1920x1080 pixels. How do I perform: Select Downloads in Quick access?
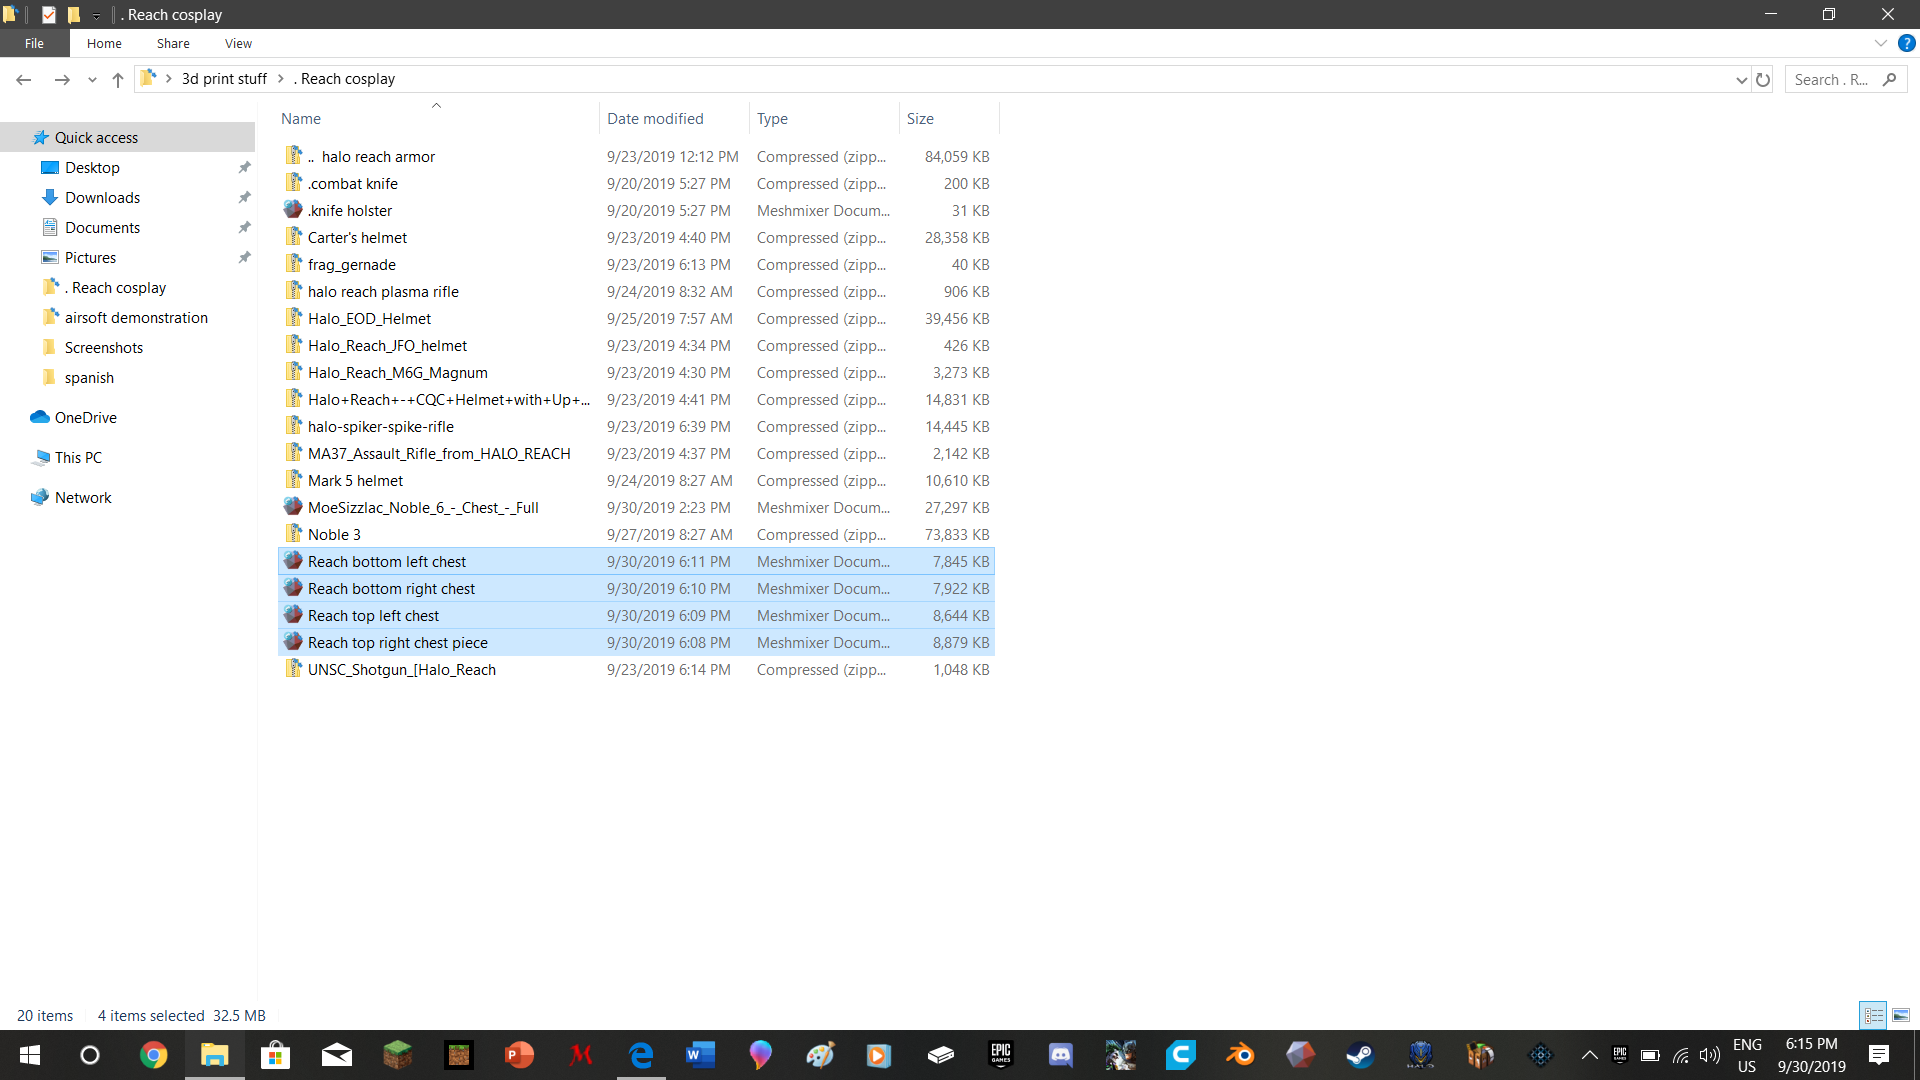tap(102, 197)
